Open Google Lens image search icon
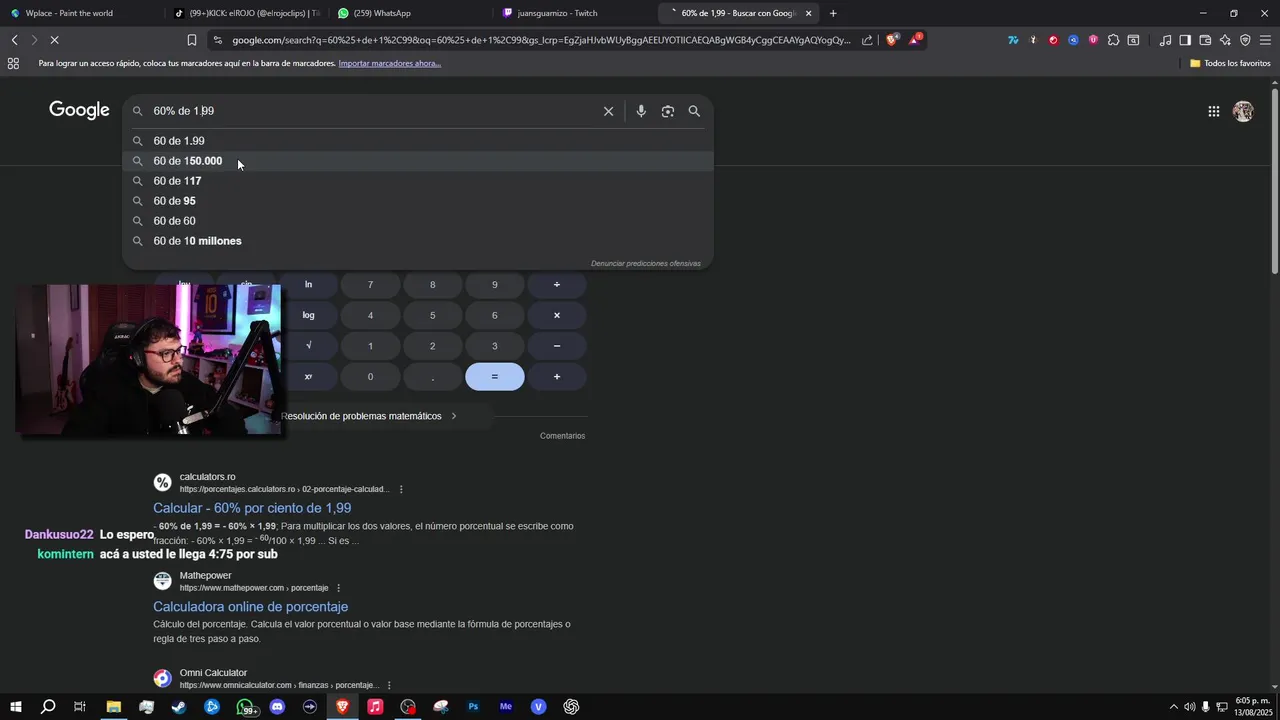 tap(668, 111)
